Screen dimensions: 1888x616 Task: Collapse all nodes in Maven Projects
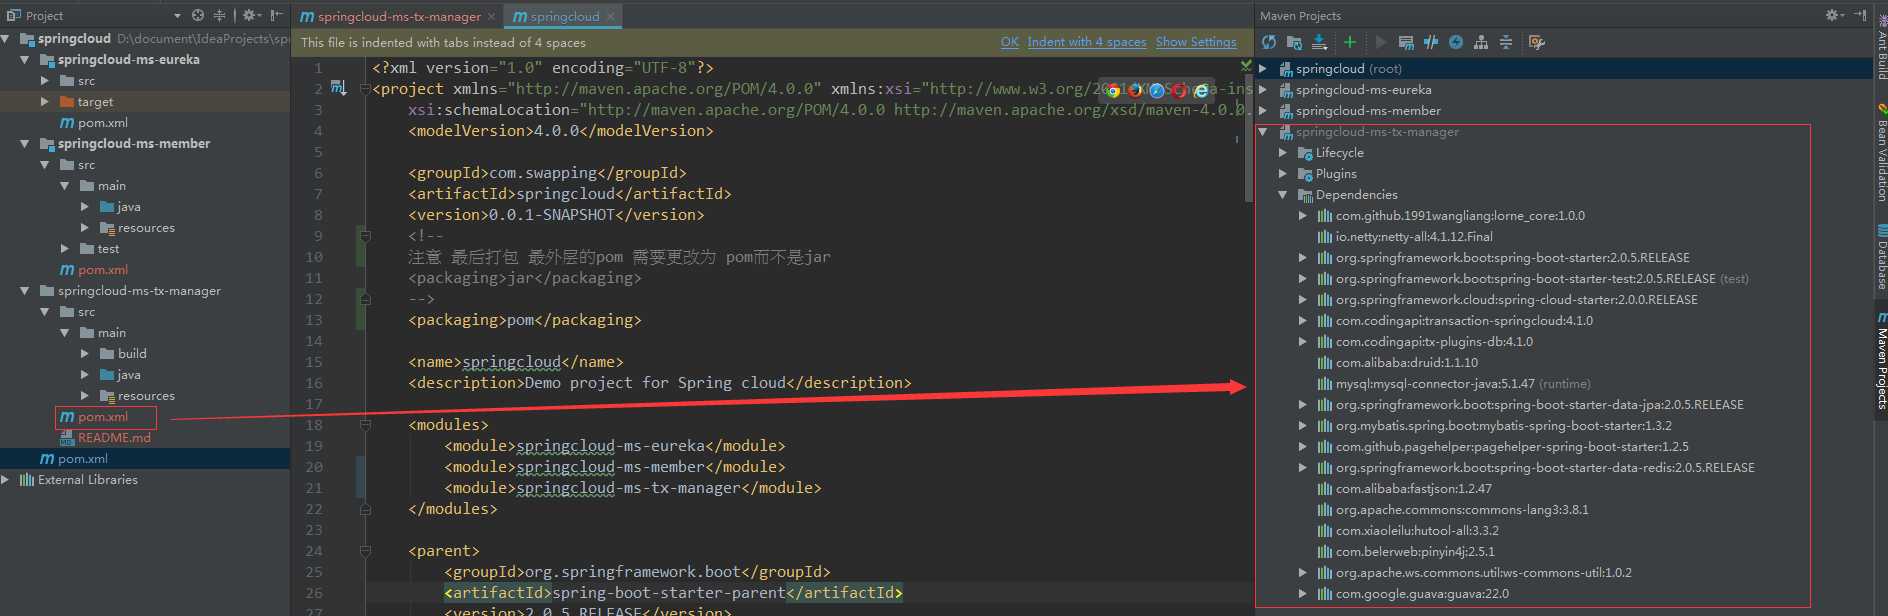[1505, 42]
